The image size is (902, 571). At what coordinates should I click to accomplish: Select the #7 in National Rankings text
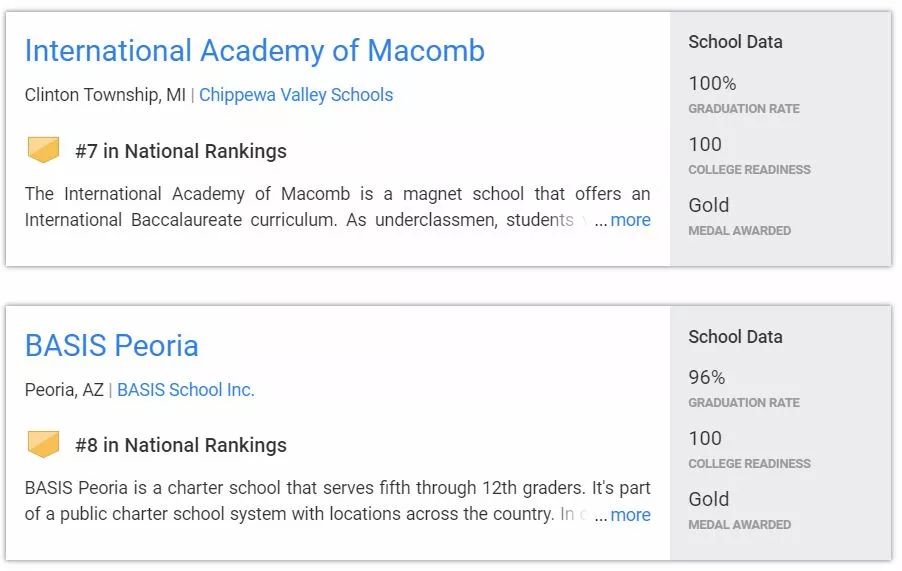tap(181, 151)
